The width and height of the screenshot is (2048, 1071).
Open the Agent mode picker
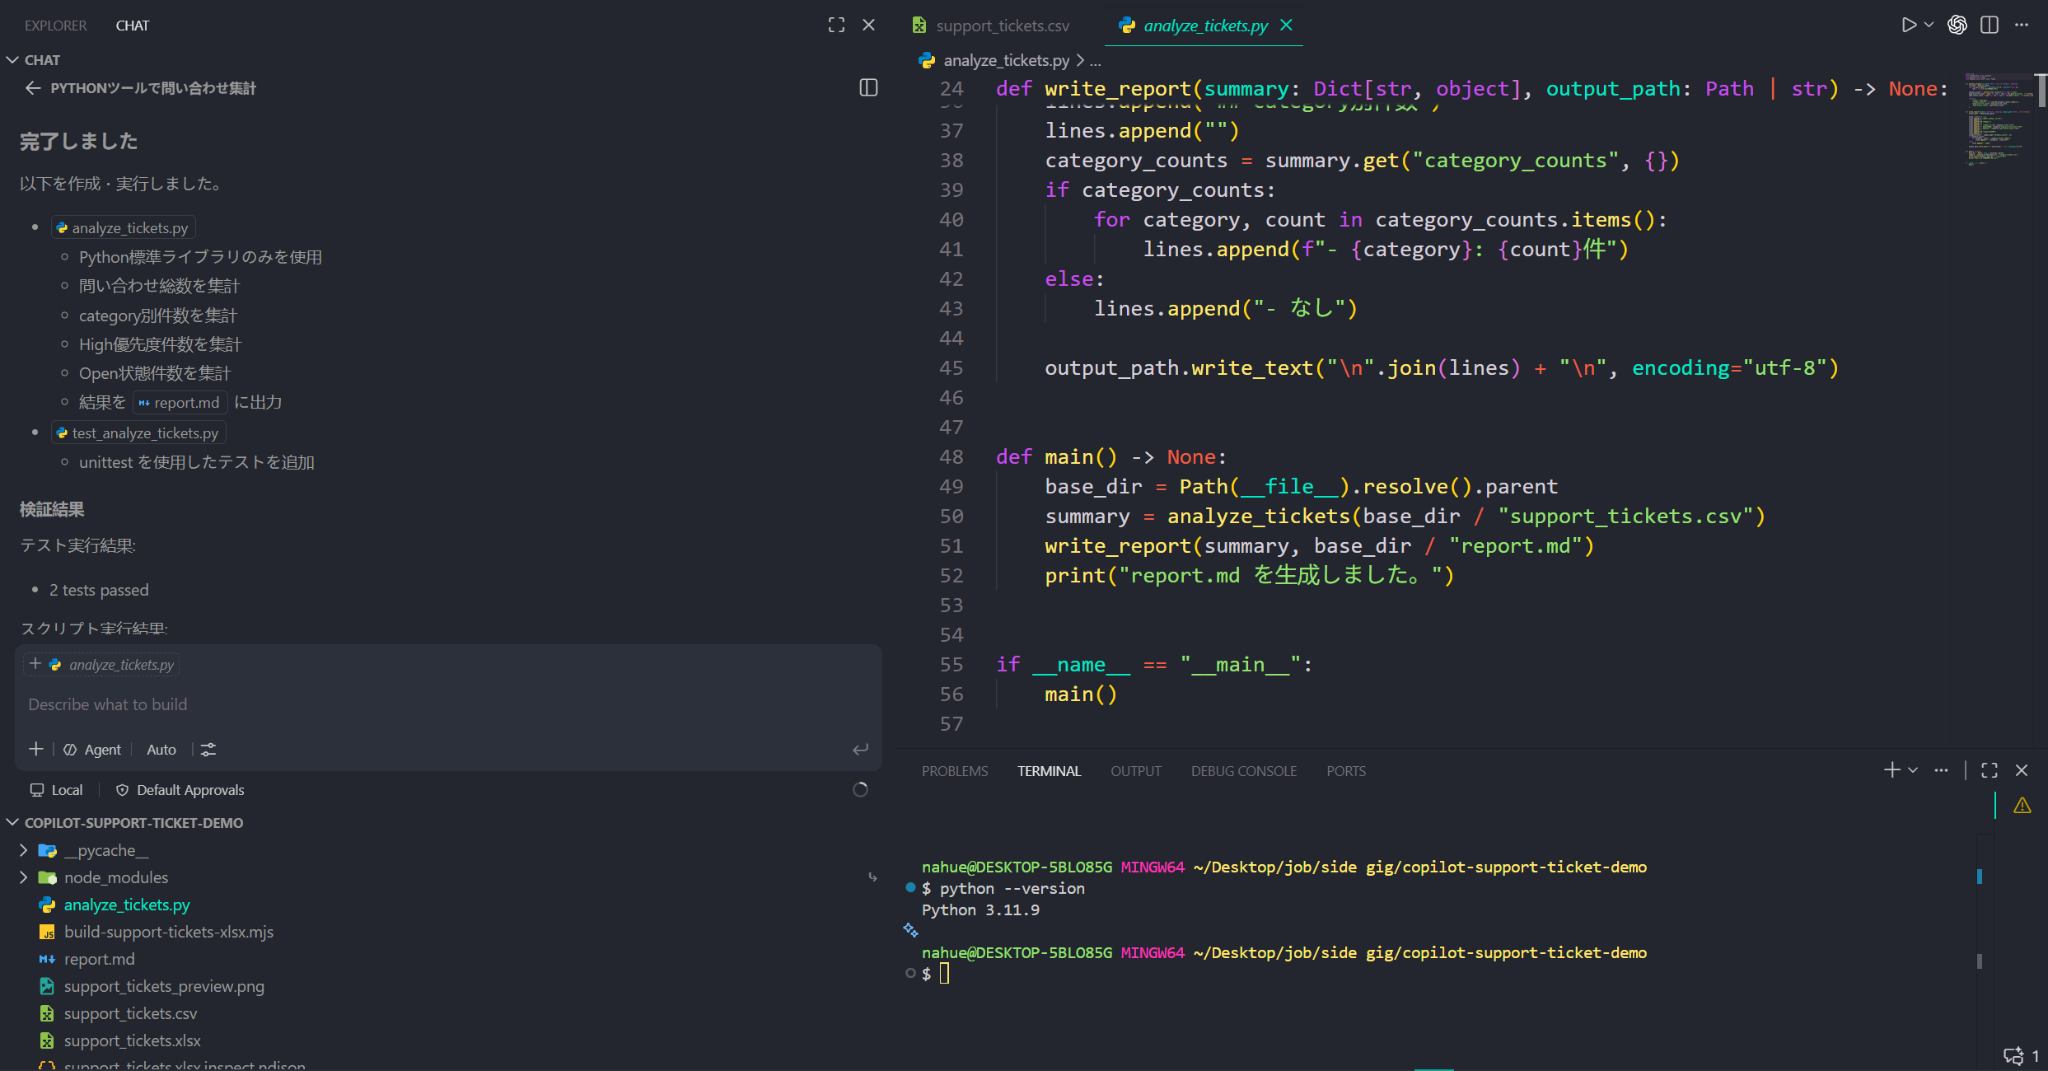click(92, 749)
